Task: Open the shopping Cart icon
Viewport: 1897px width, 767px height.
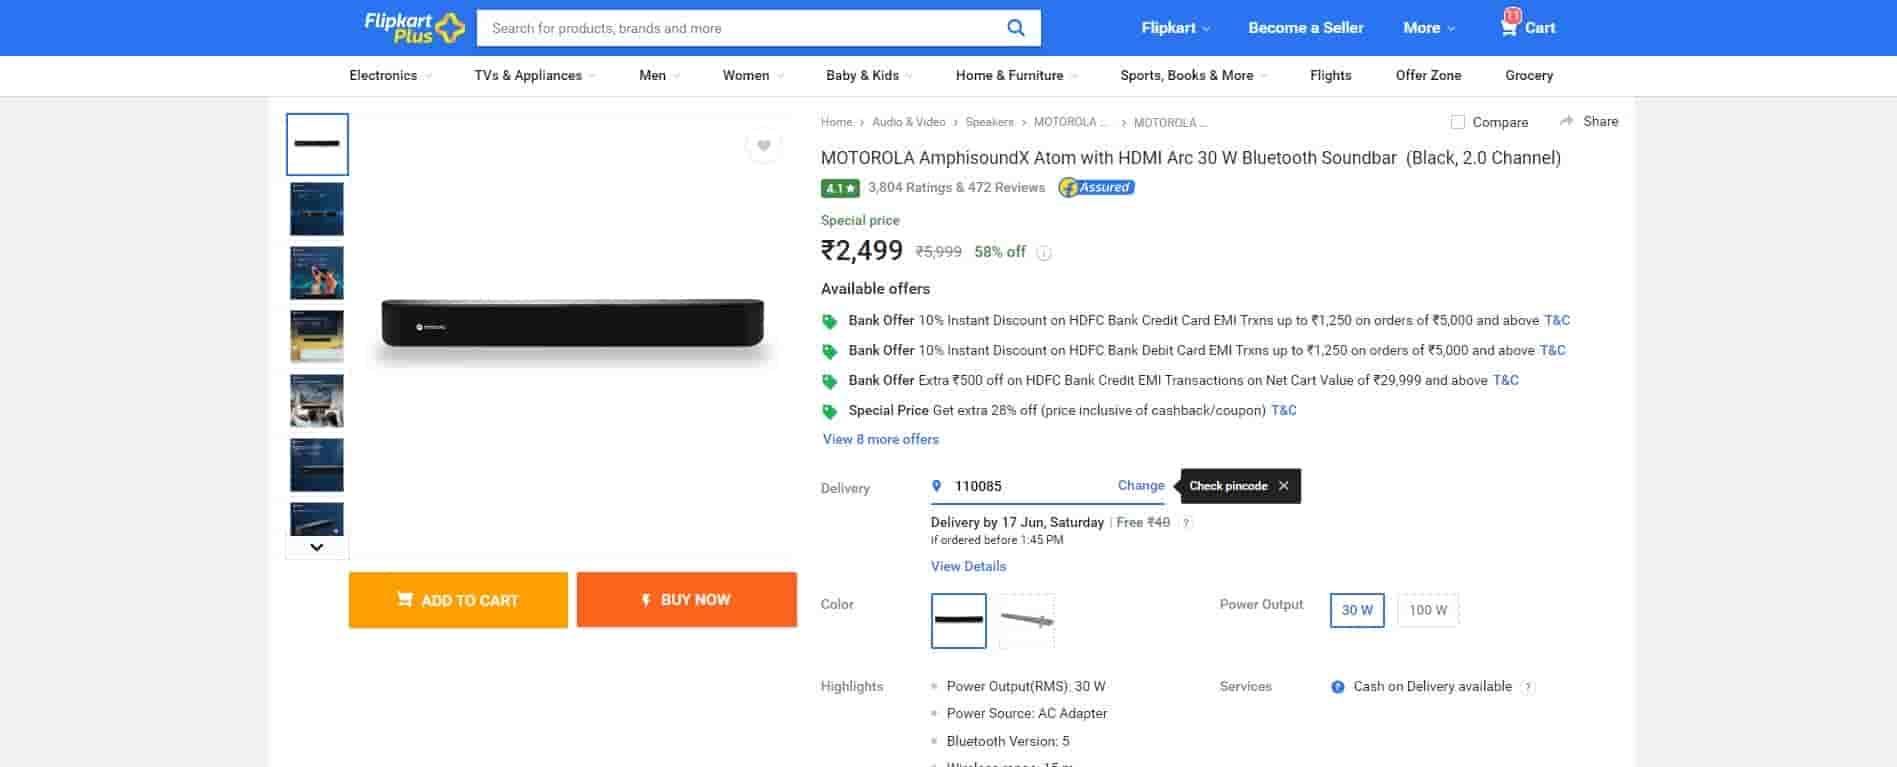Action: pos(1509,27)
